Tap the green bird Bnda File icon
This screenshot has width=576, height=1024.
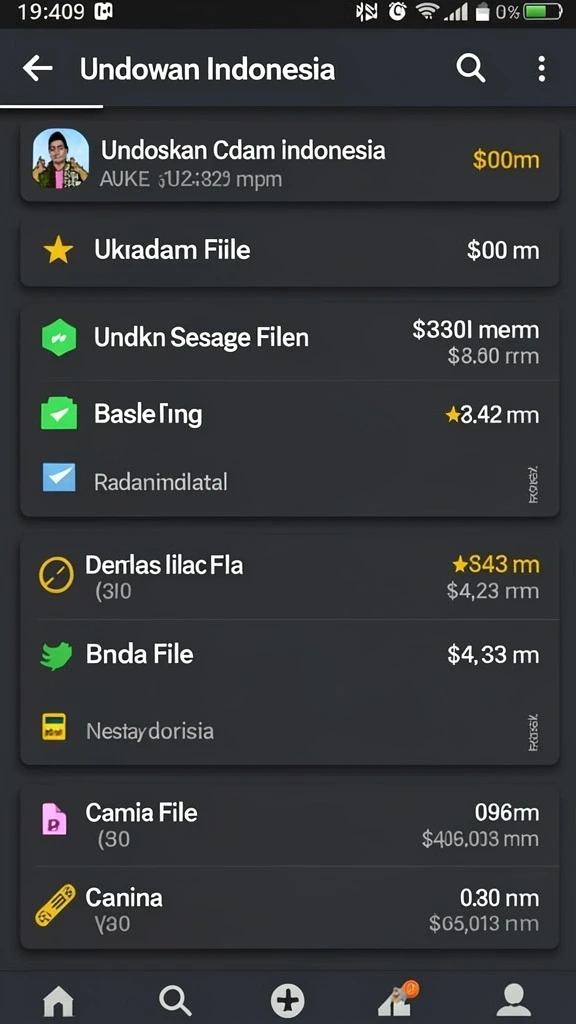click(56, 655)
